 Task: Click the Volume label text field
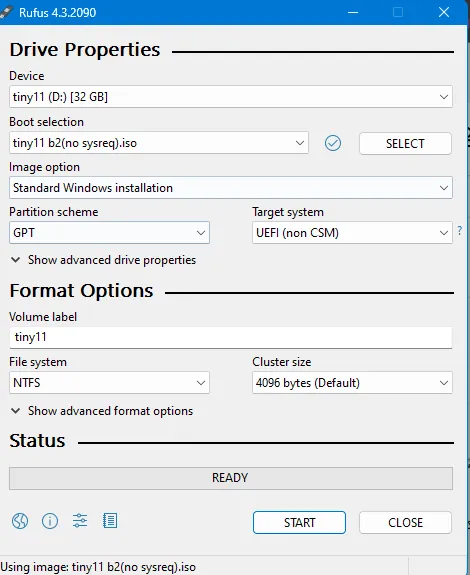[231, 337]
